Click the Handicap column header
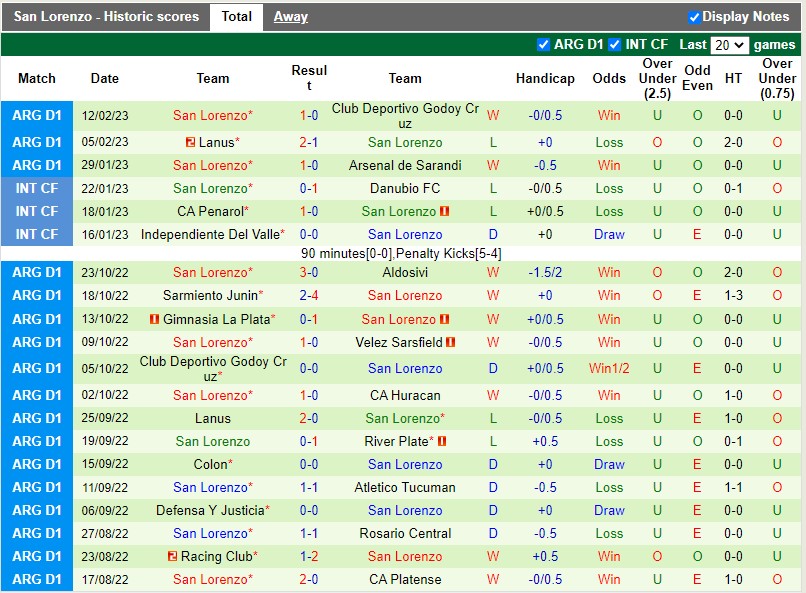This screenshot has height=593, width=806. [545, 79]
